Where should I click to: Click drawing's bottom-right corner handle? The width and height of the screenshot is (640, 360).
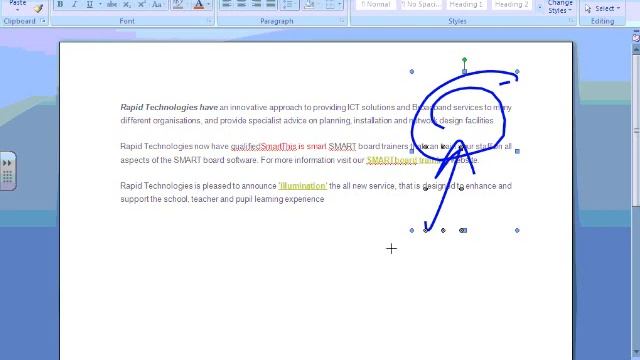tap(517, 230)
